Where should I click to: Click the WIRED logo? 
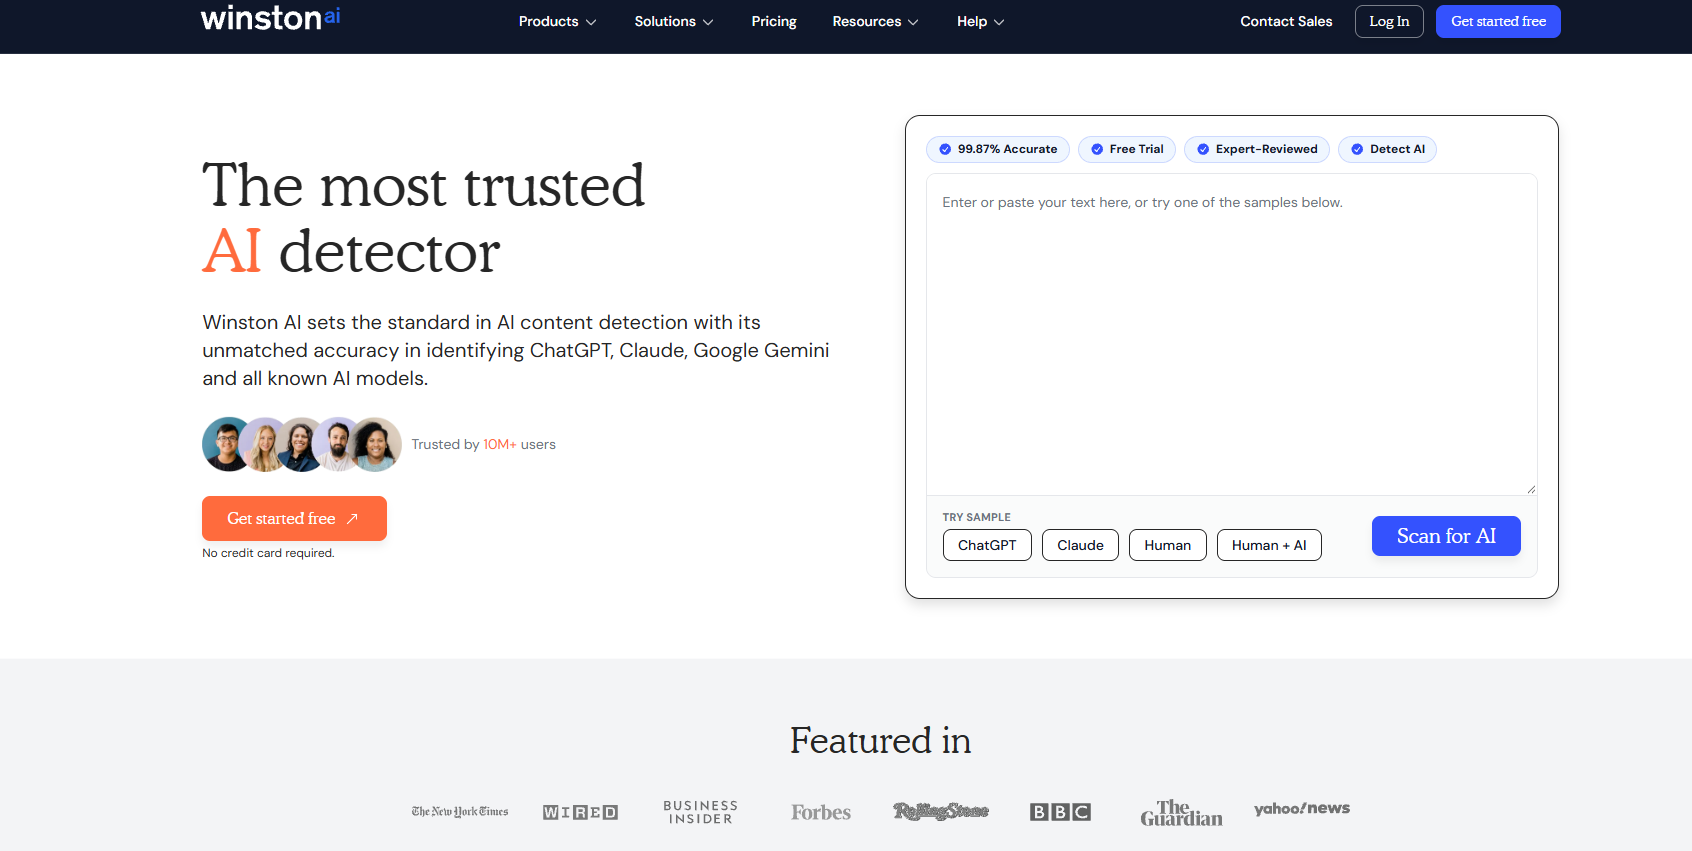pyautogui.click(x=580, y=812)
